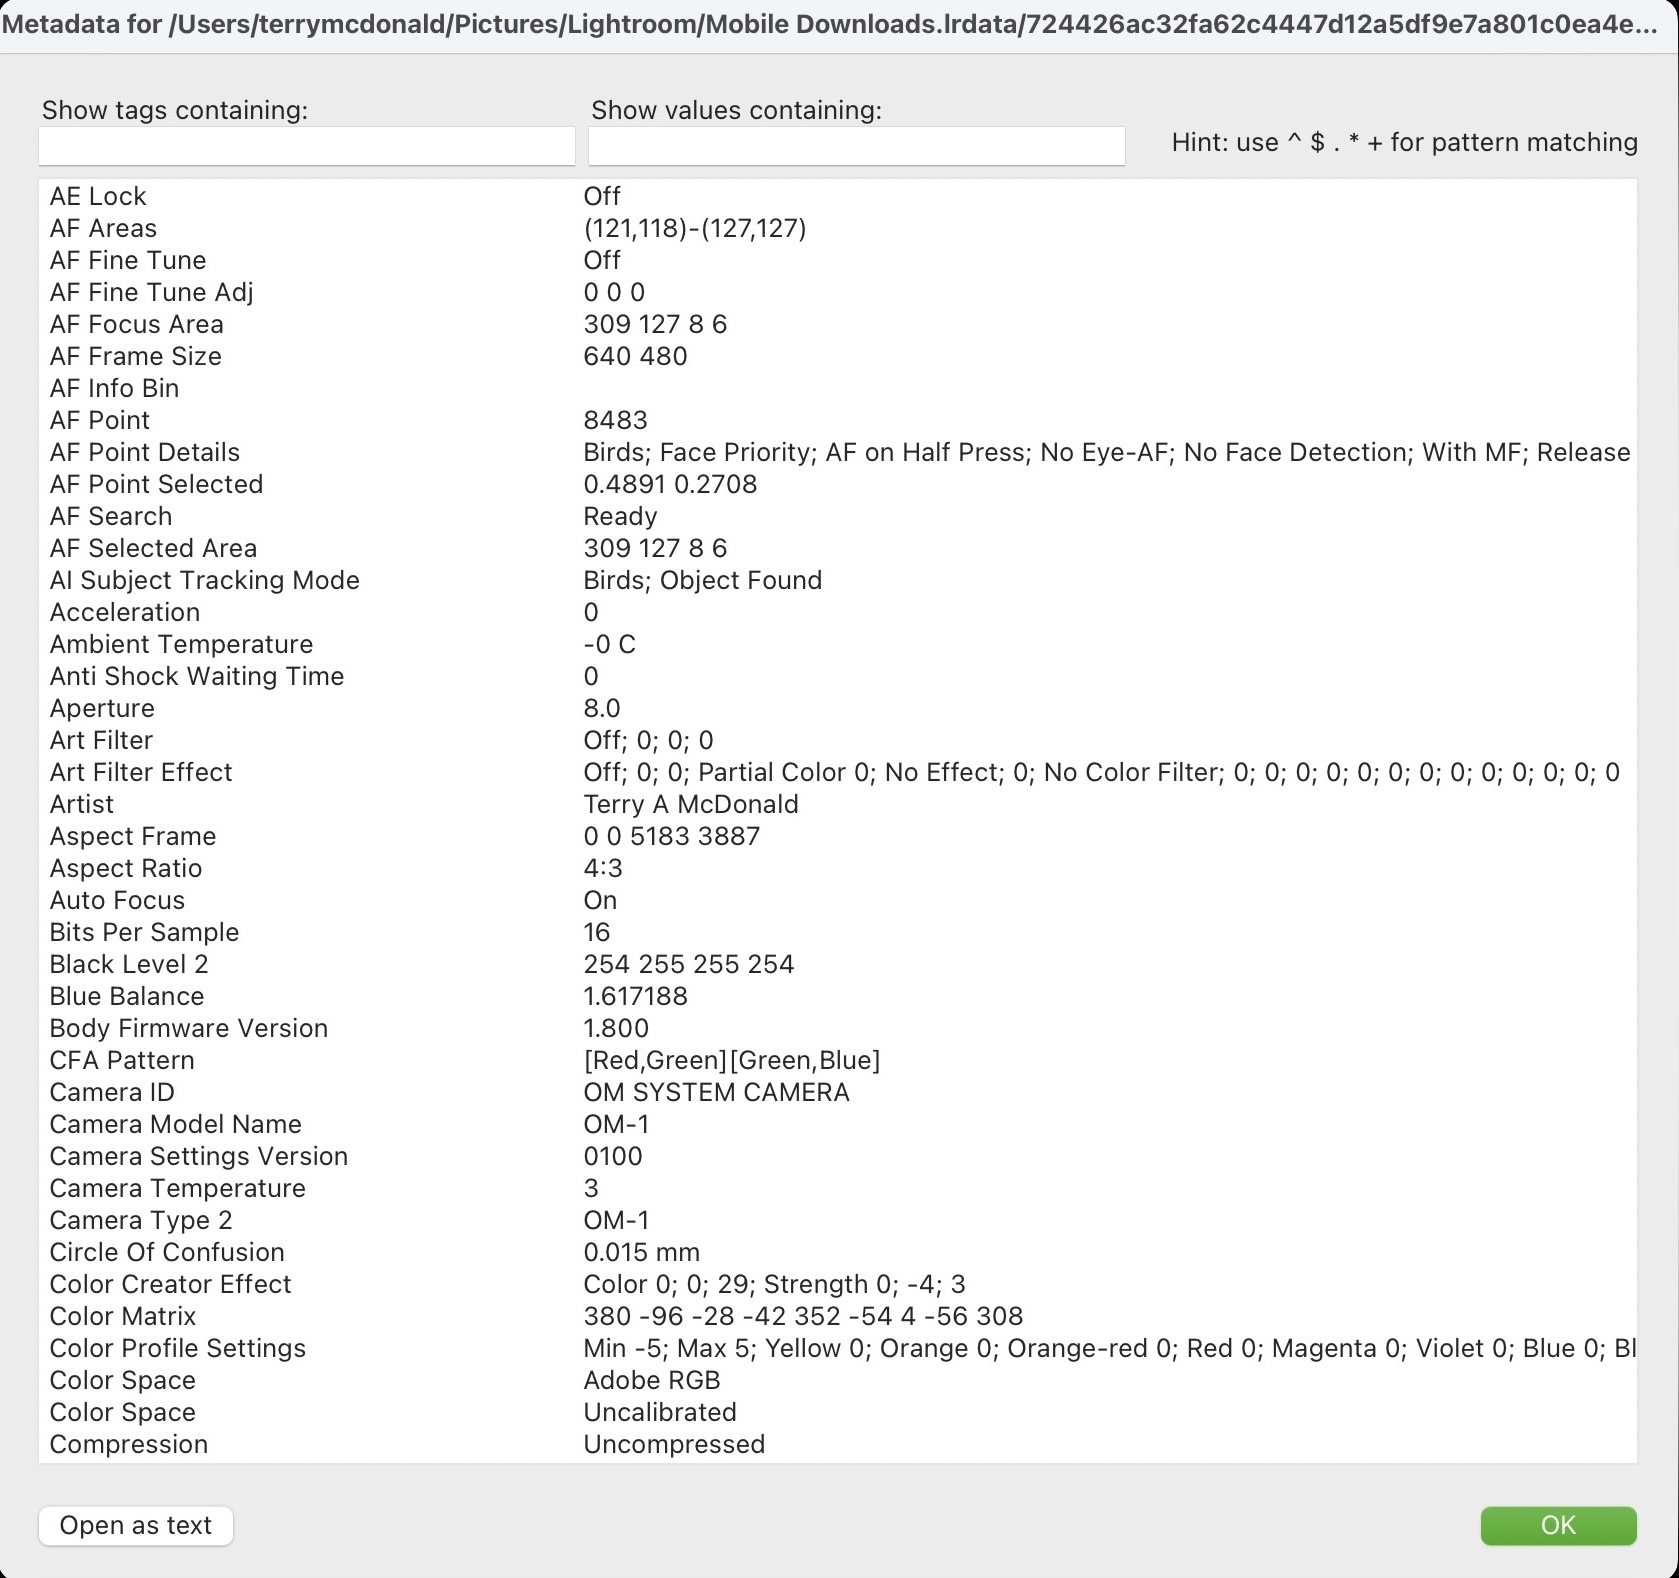Click the Camera Model Name row
This screenshot has height=1578, width=1679.
pyautogui.click(x=175, y=1124)
